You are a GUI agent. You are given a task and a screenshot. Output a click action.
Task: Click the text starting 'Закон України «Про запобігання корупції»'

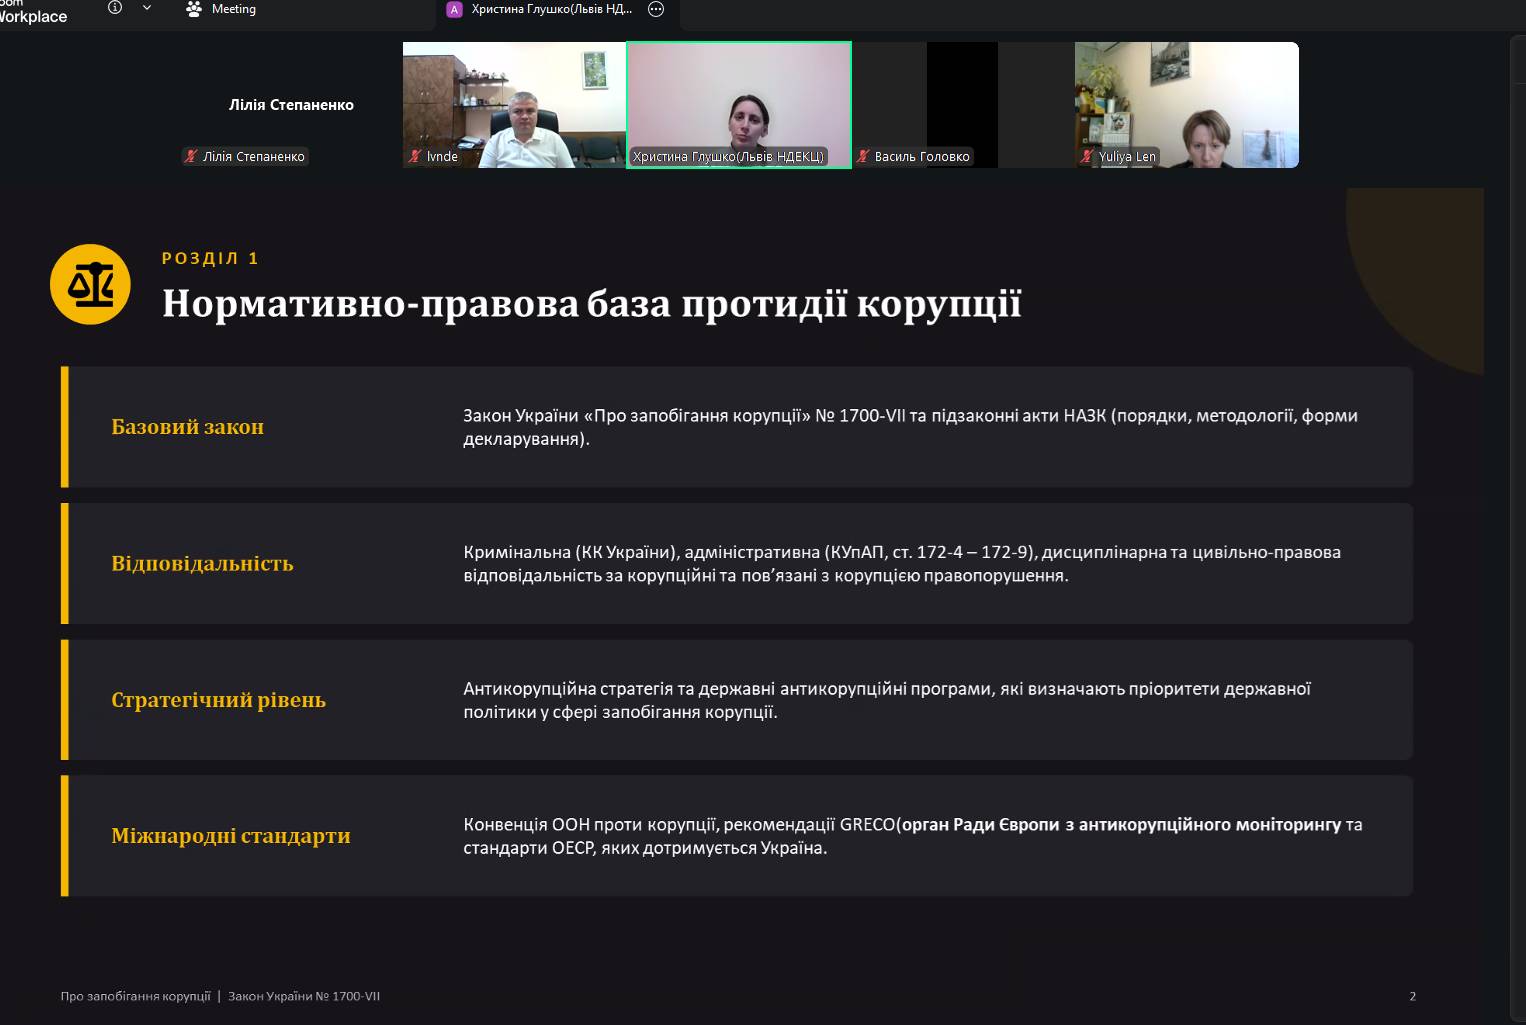[x=910, y=427]
